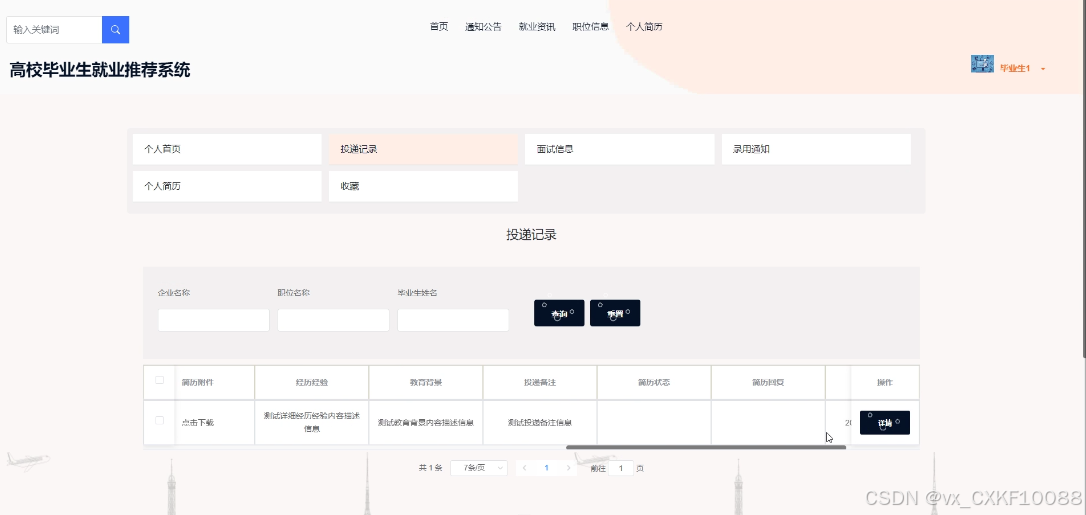This screenshot has height=515, width=1086.
Task: Open the 7条/页 page size dropdown
Action: click(x=479, y=468)
